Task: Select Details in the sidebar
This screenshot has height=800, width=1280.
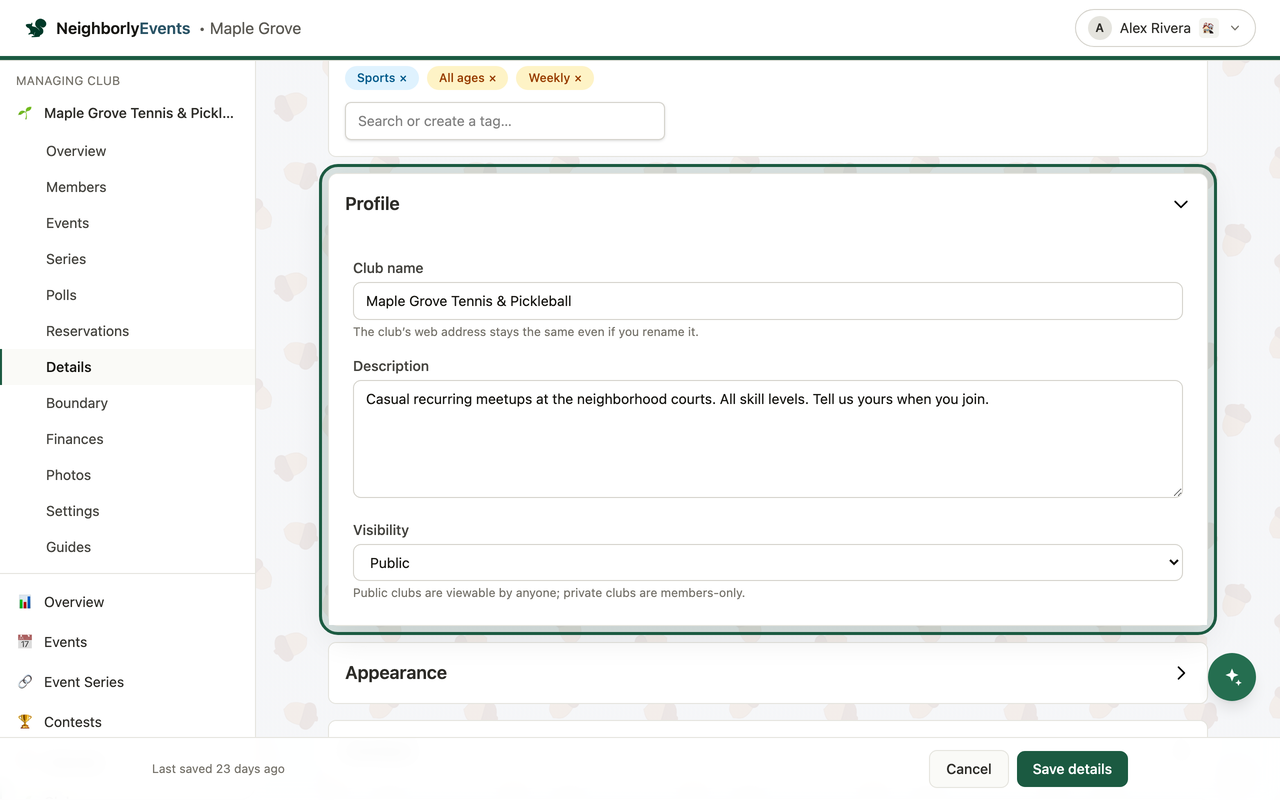Action: coord(128,367)
